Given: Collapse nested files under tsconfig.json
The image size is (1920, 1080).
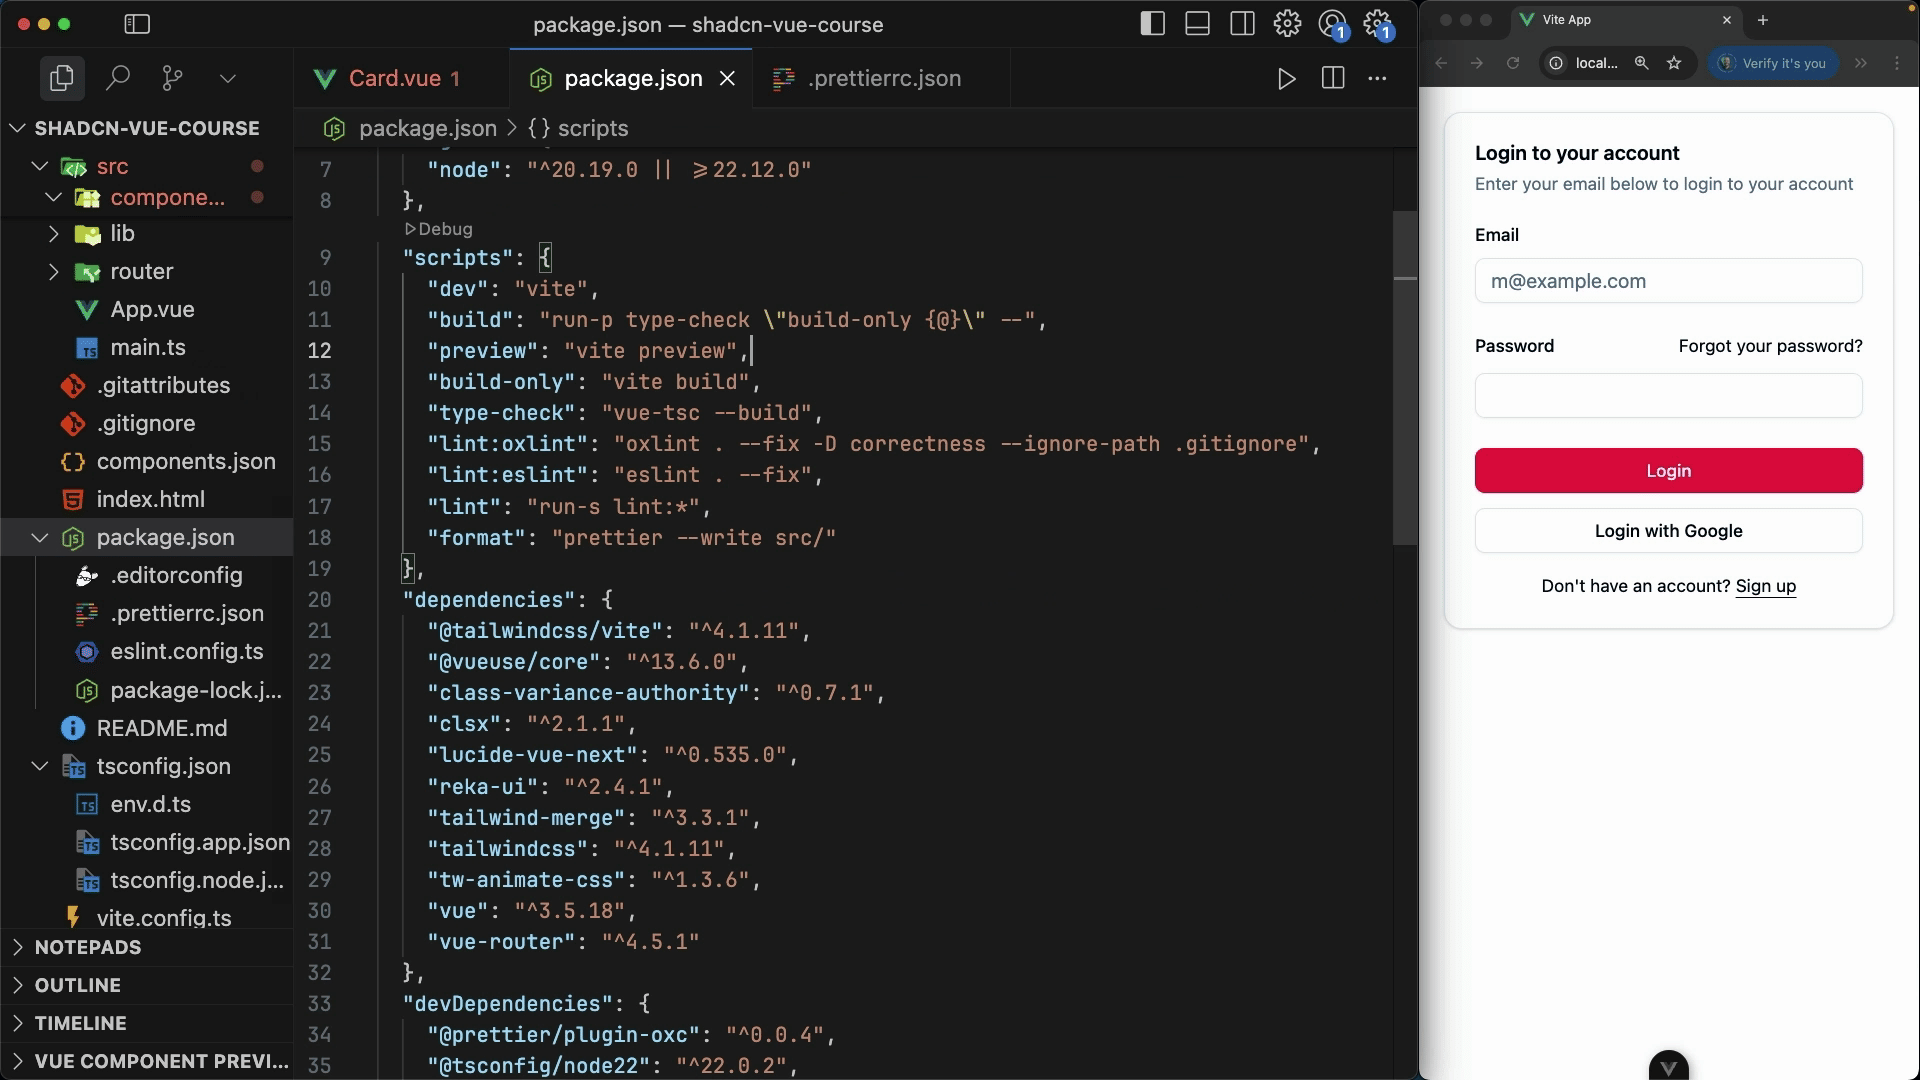Looking at the screenshot, I should [40, 766].
